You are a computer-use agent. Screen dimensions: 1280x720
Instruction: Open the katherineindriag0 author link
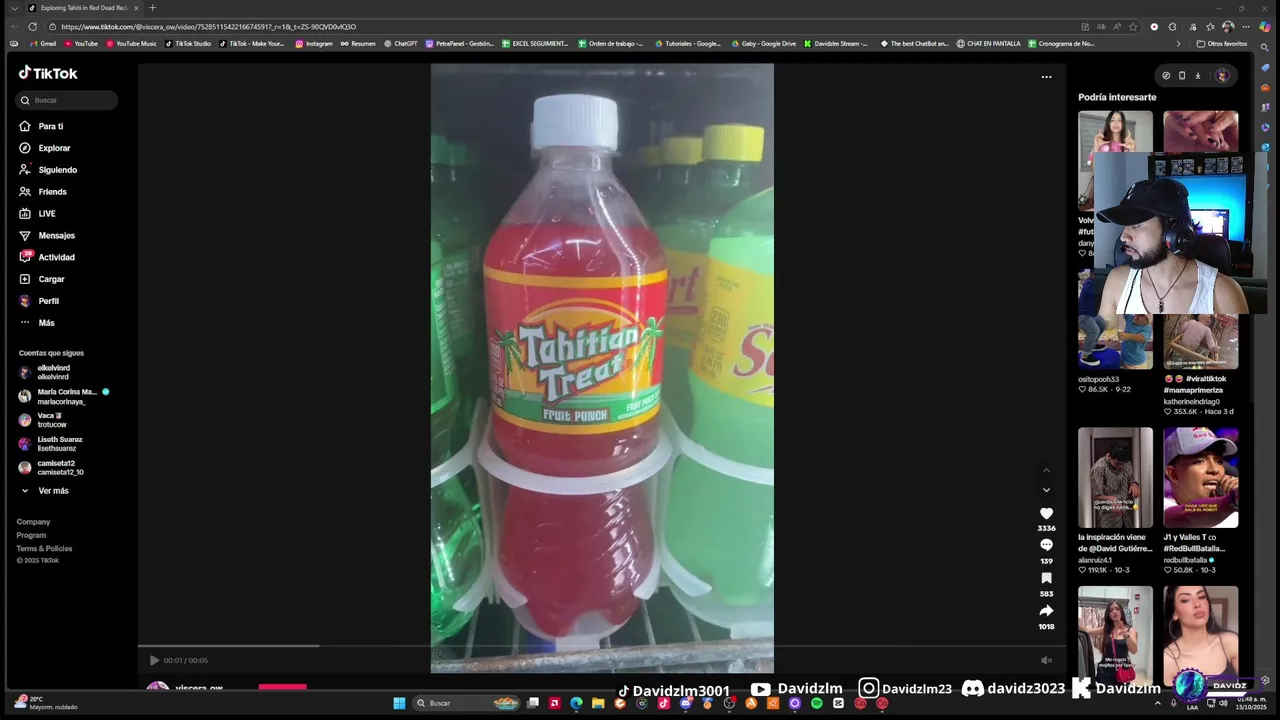[1191, 401]
